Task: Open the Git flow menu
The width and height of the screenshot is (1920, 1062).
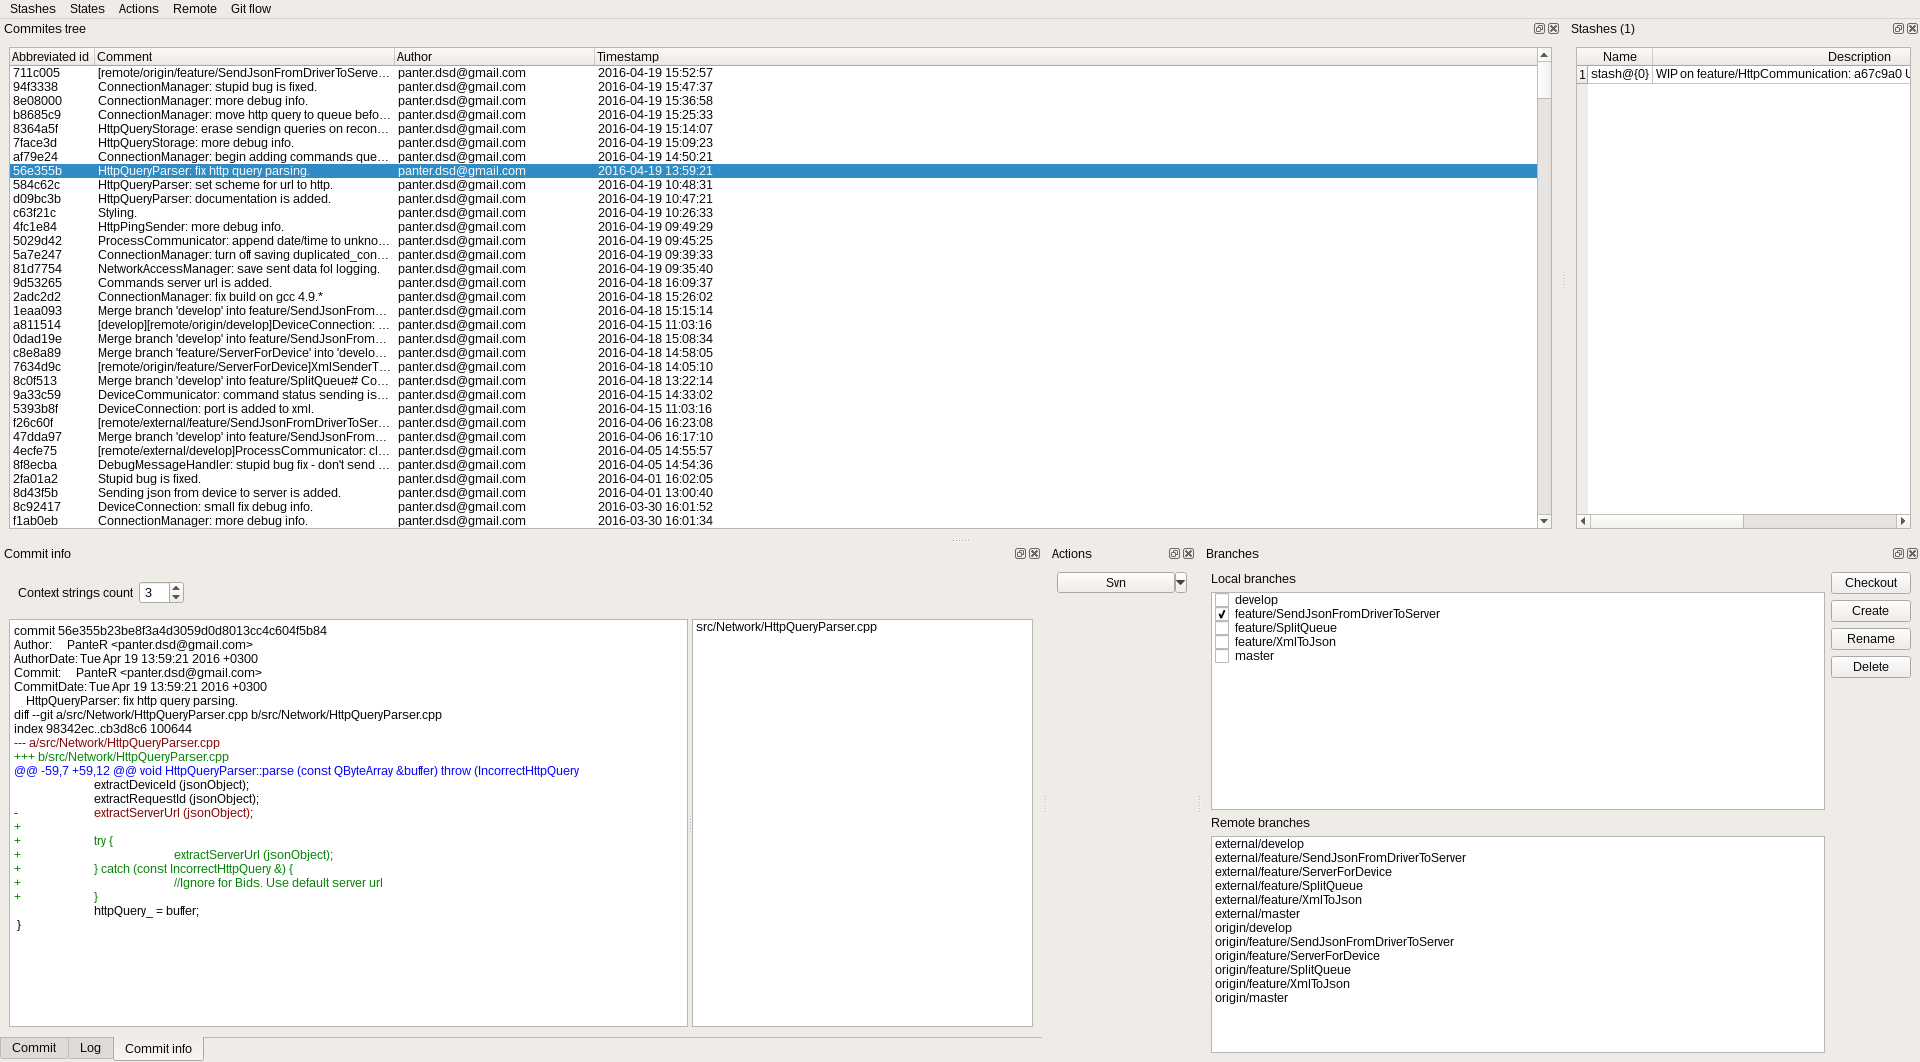Action: pyautogui.click(x=251, y=9)
